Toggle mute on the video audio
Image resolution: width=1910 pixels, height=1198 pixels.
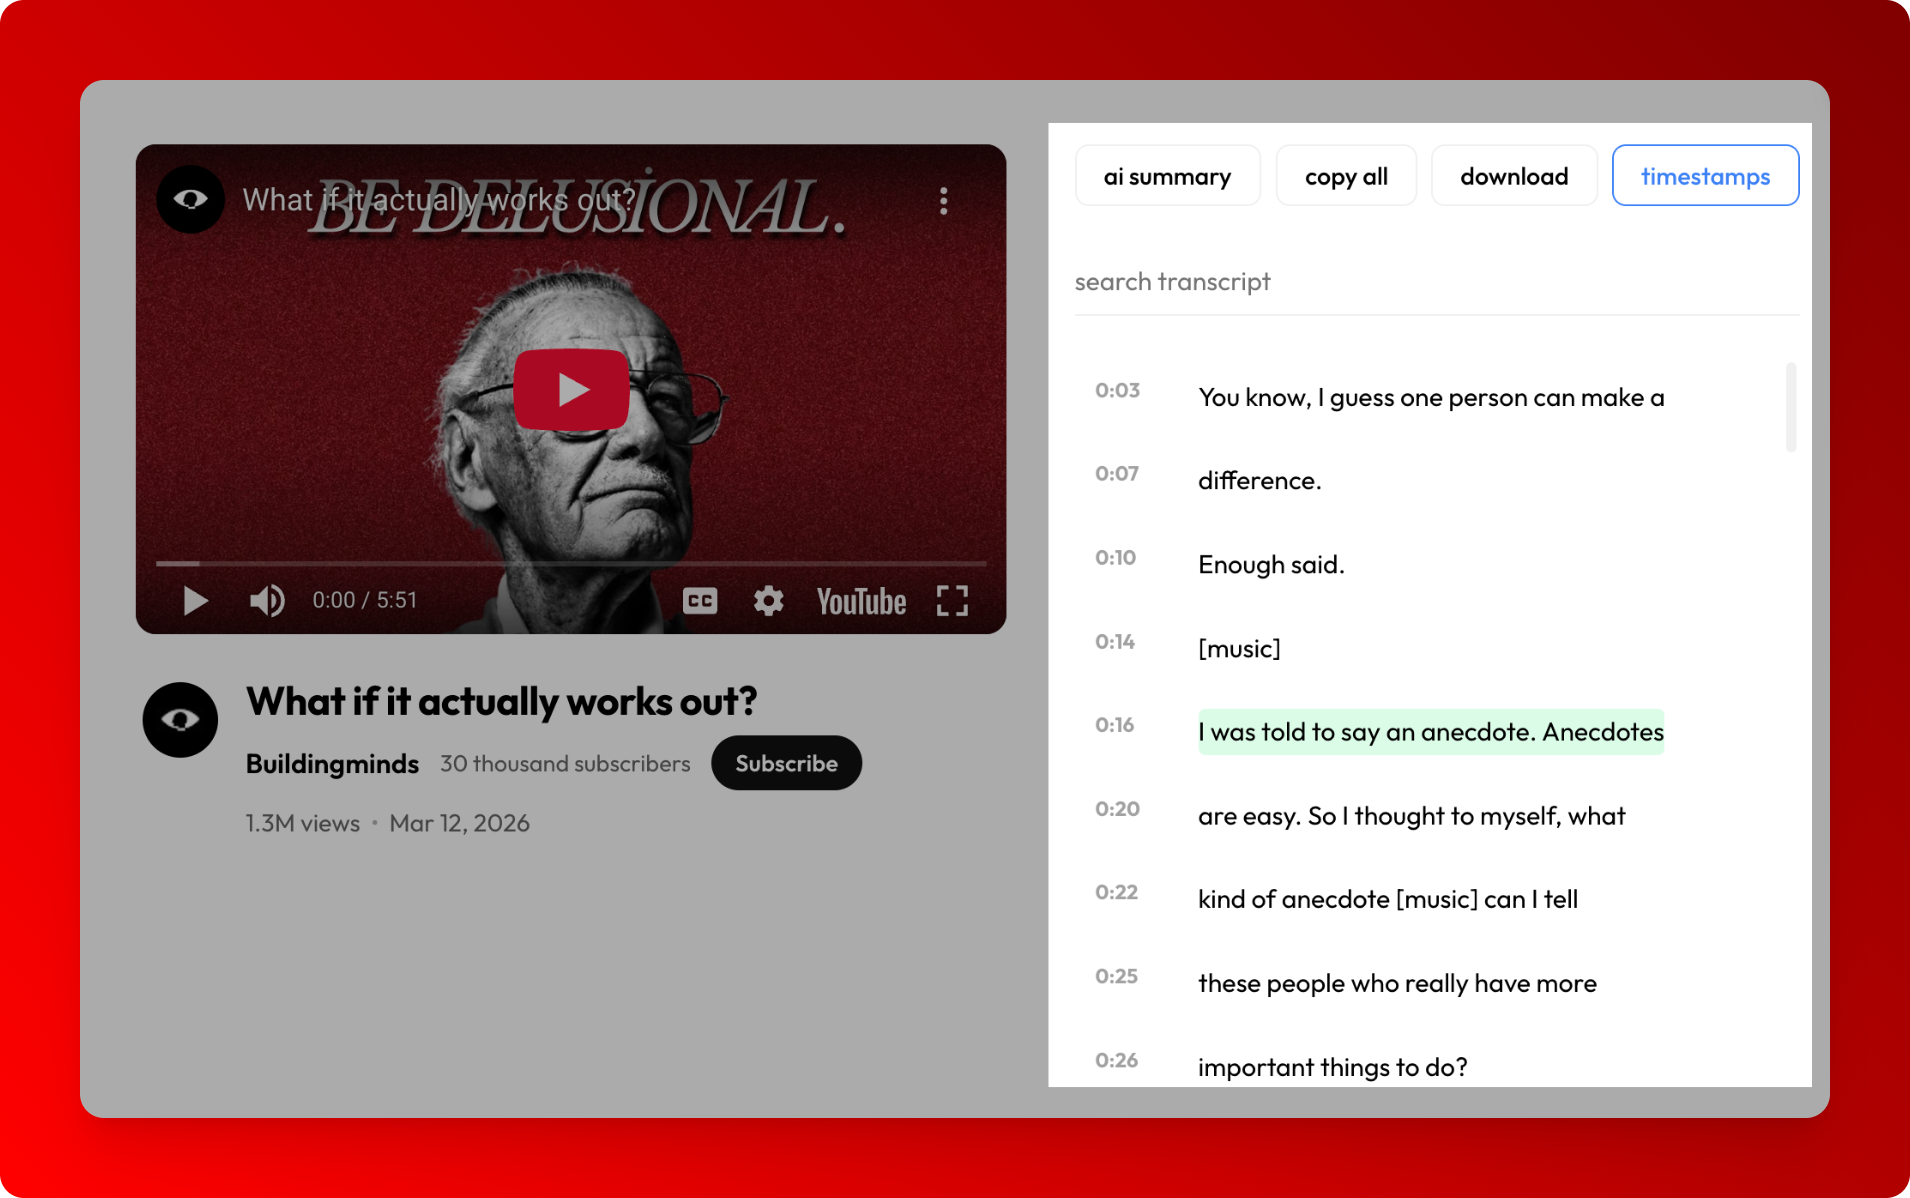pos(264,600)
